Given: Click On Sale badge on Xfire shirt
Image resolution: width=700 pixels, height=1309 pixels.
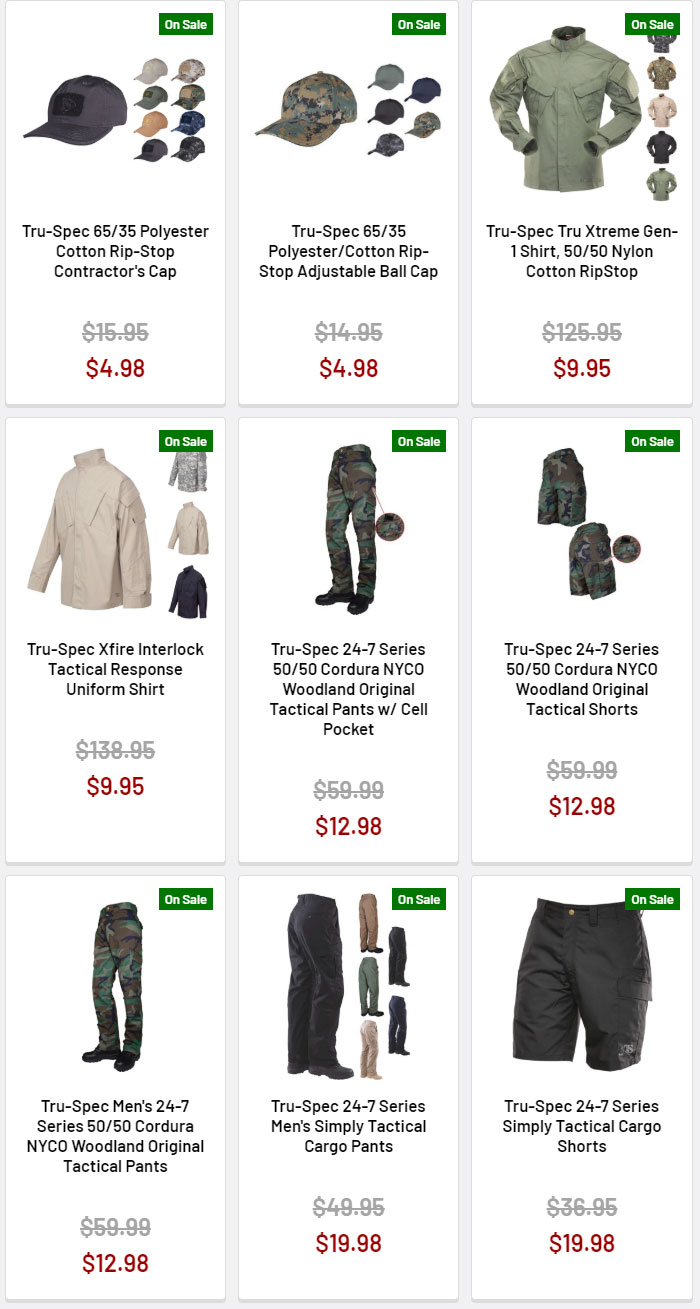Looking at the screenshot, I should [x=185, y=441].
